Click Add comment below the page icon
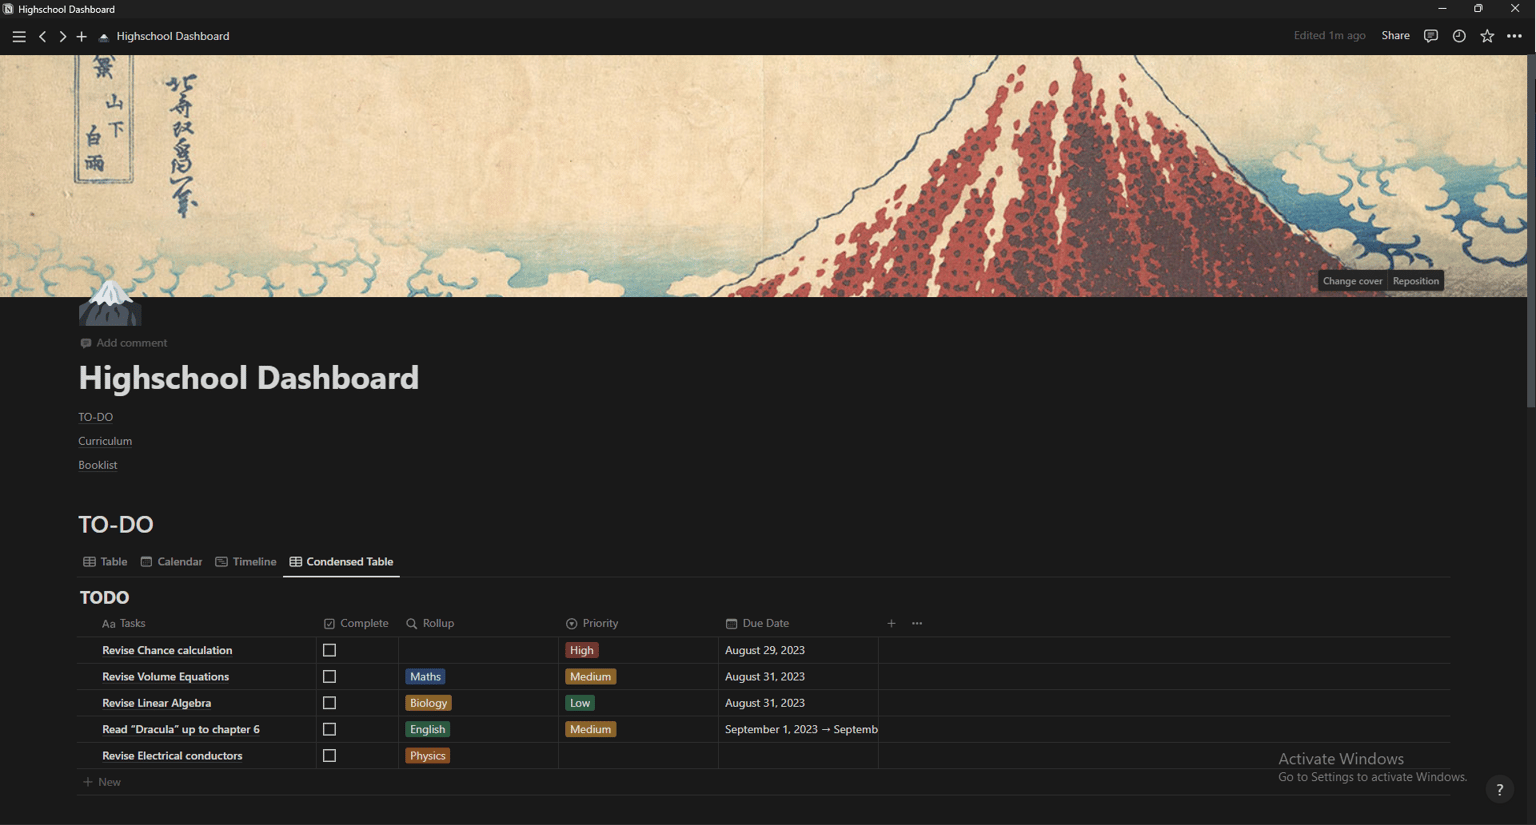Viewport: 1536px width, 825px height. click(x=123, y=343)
